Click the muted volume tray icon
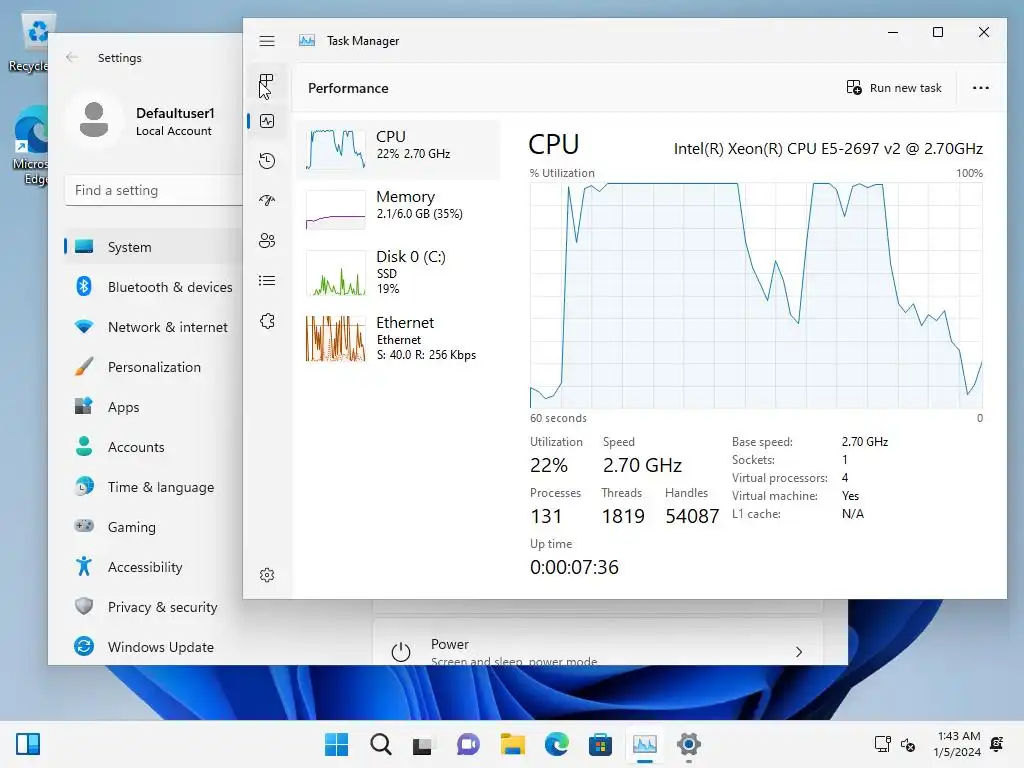The image size is (1024, 768). pos(908,744)
